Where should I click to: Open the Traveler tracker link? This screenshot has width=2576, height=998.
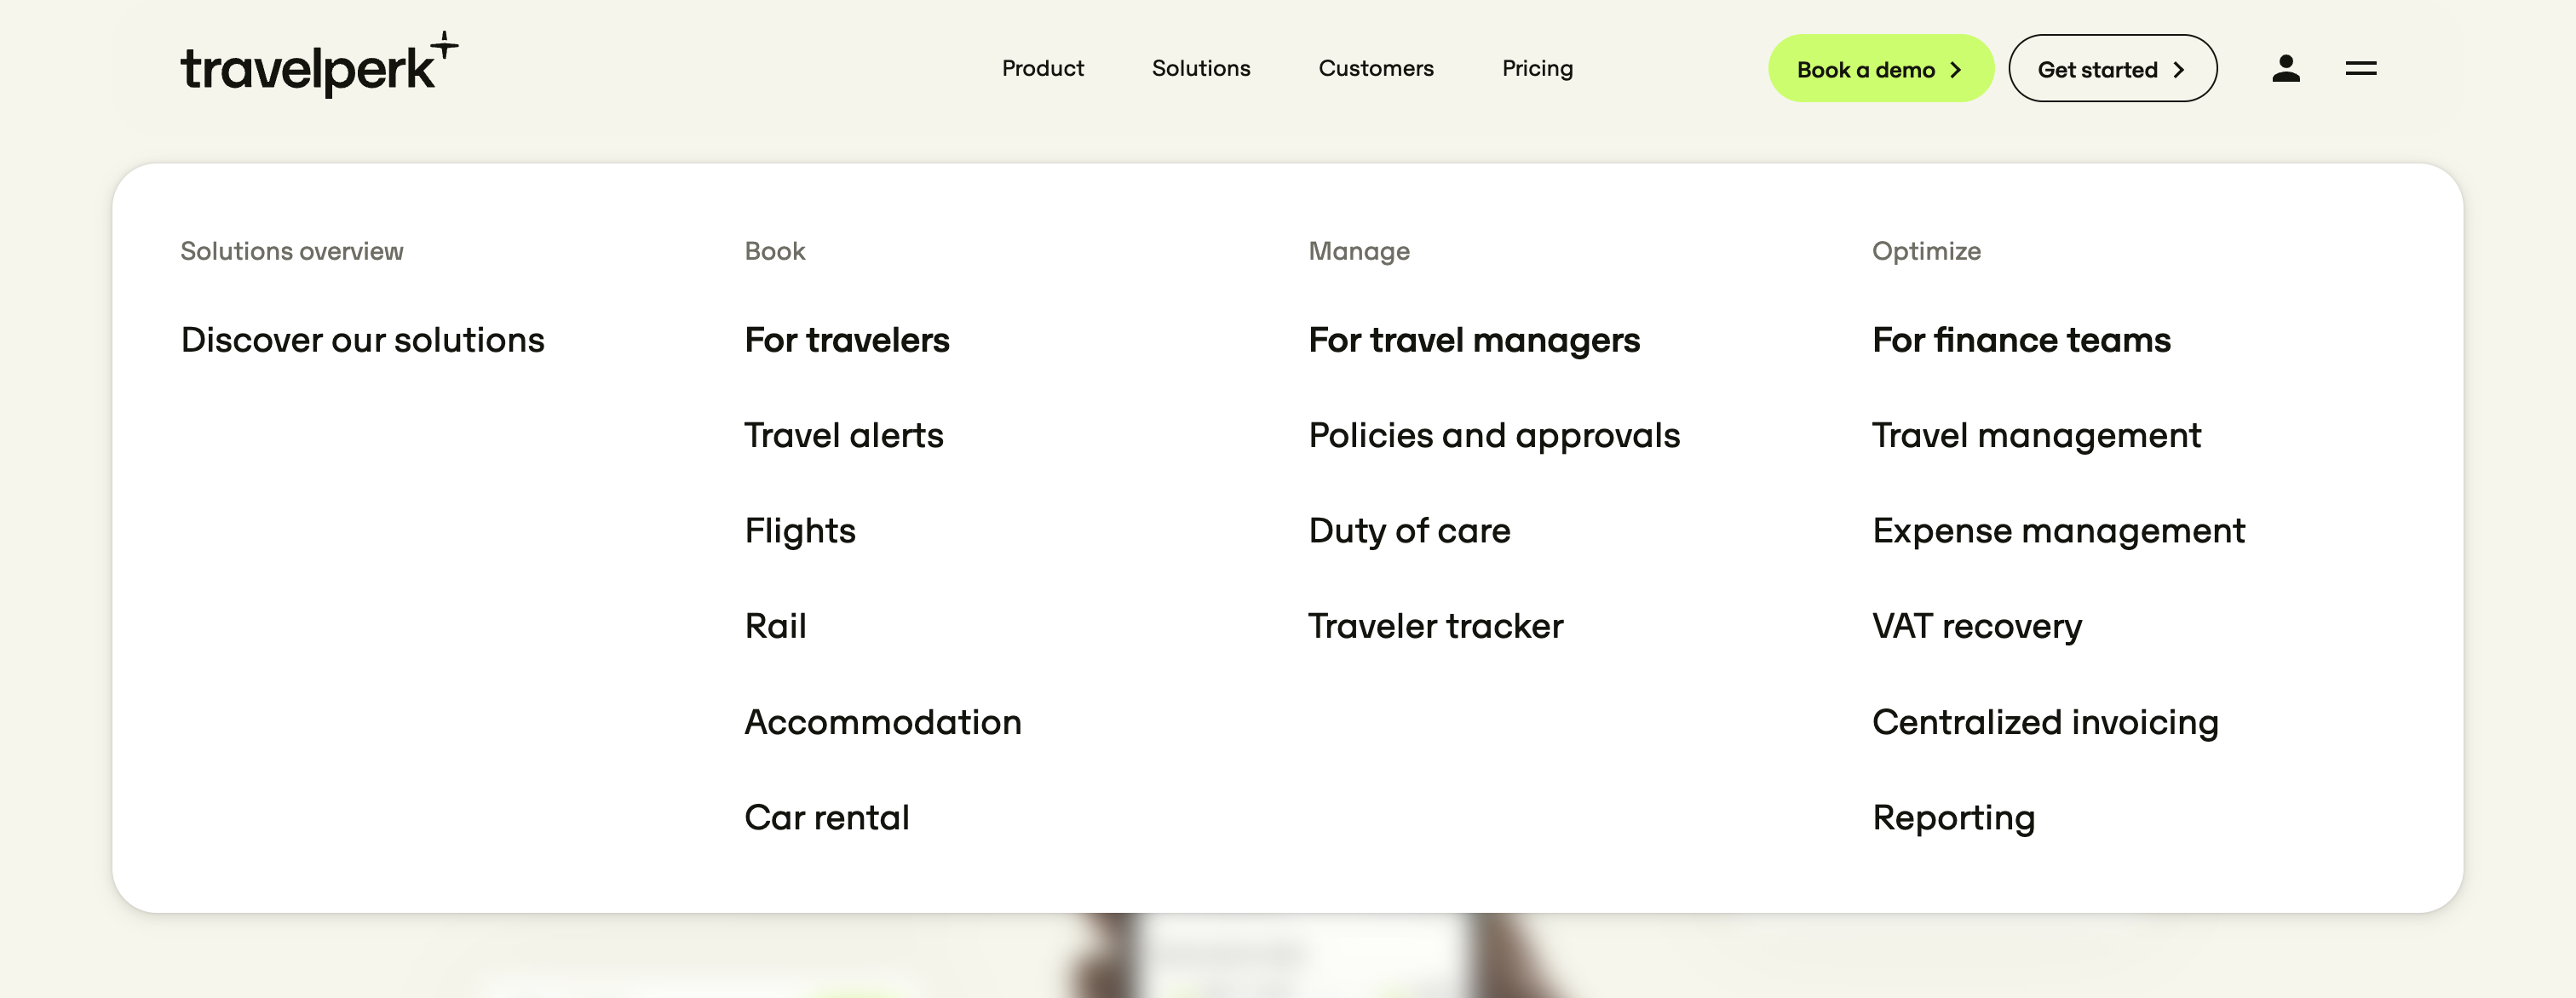[x=1435, y=626]
